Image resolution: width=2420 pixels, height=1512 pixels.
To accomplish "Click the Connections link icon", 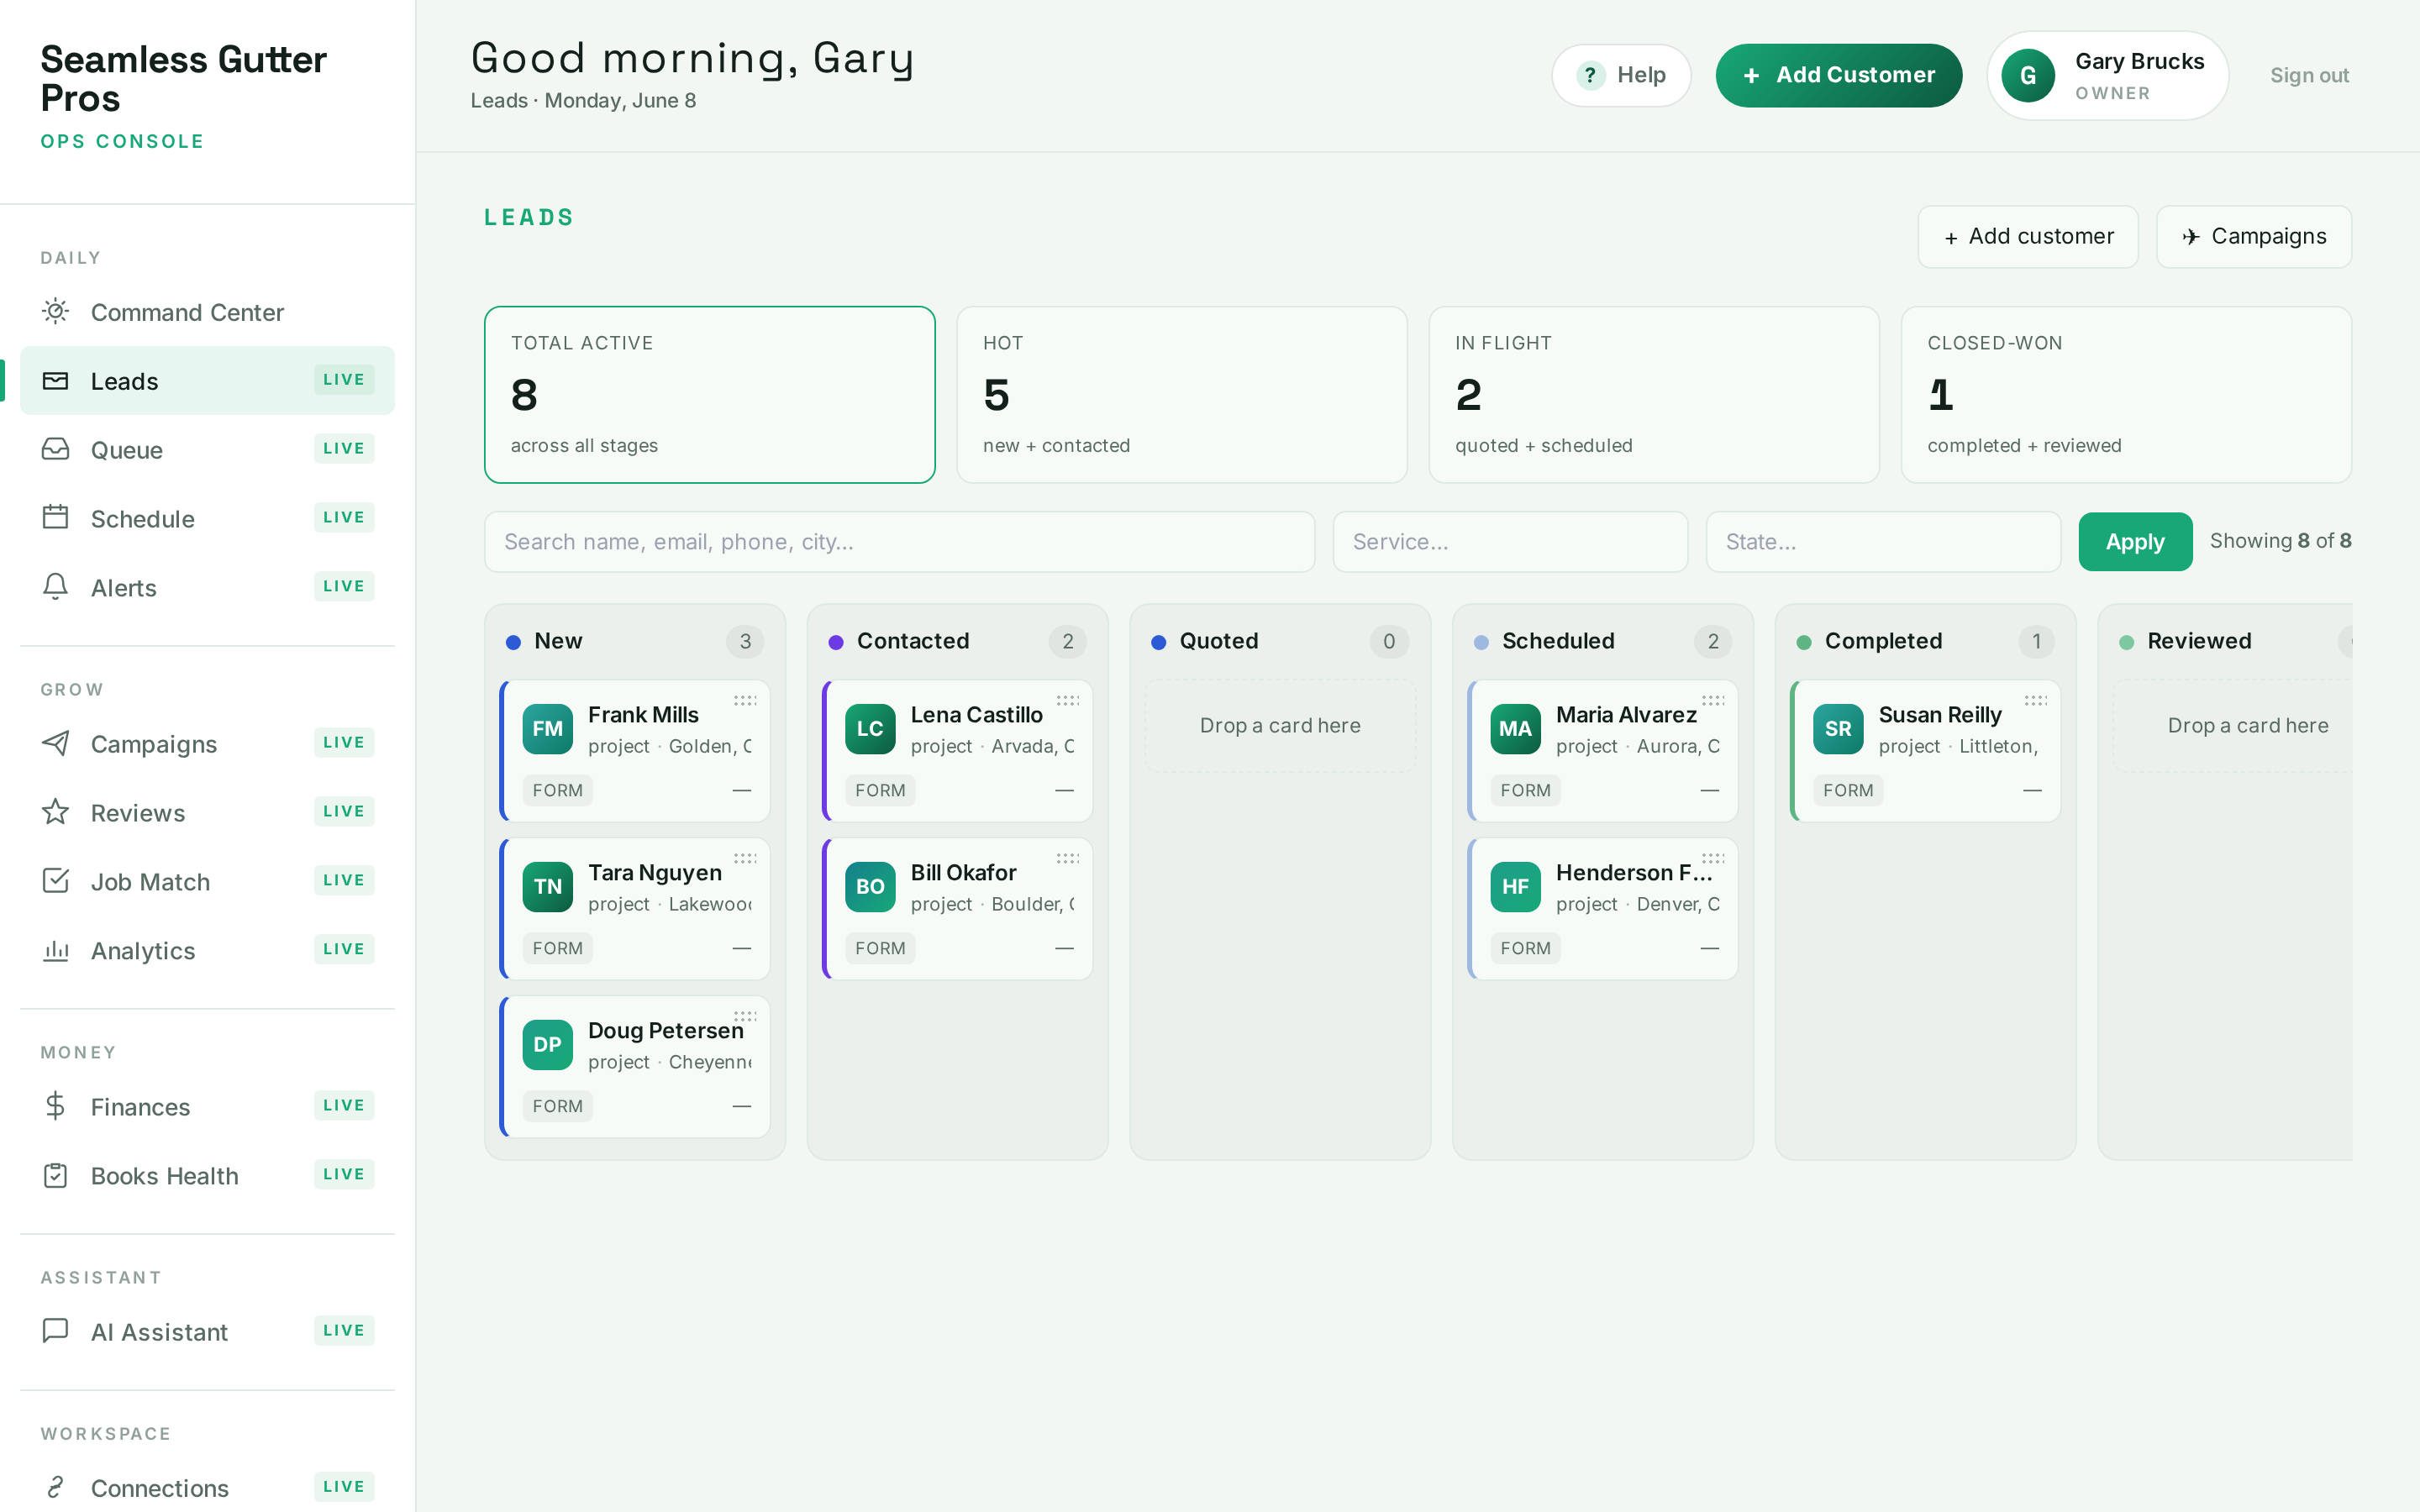I will click(x=56, y=1487).
